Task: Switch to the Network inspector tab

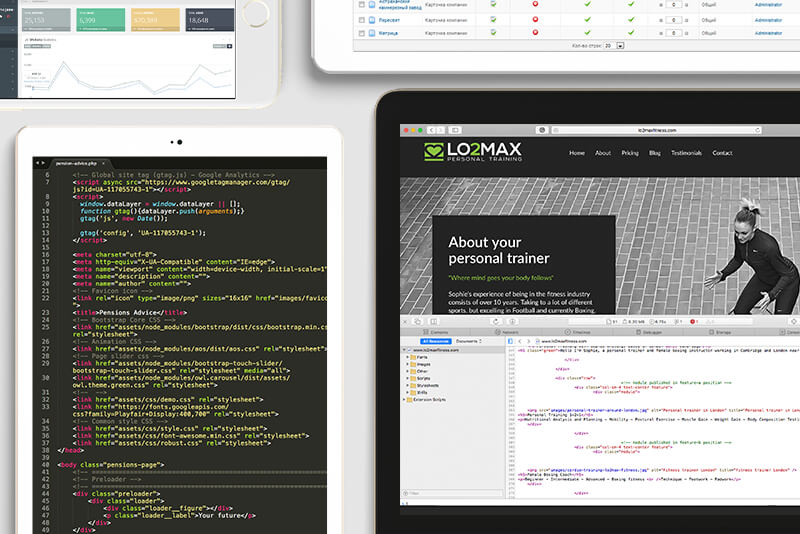Action: point(506,332)
